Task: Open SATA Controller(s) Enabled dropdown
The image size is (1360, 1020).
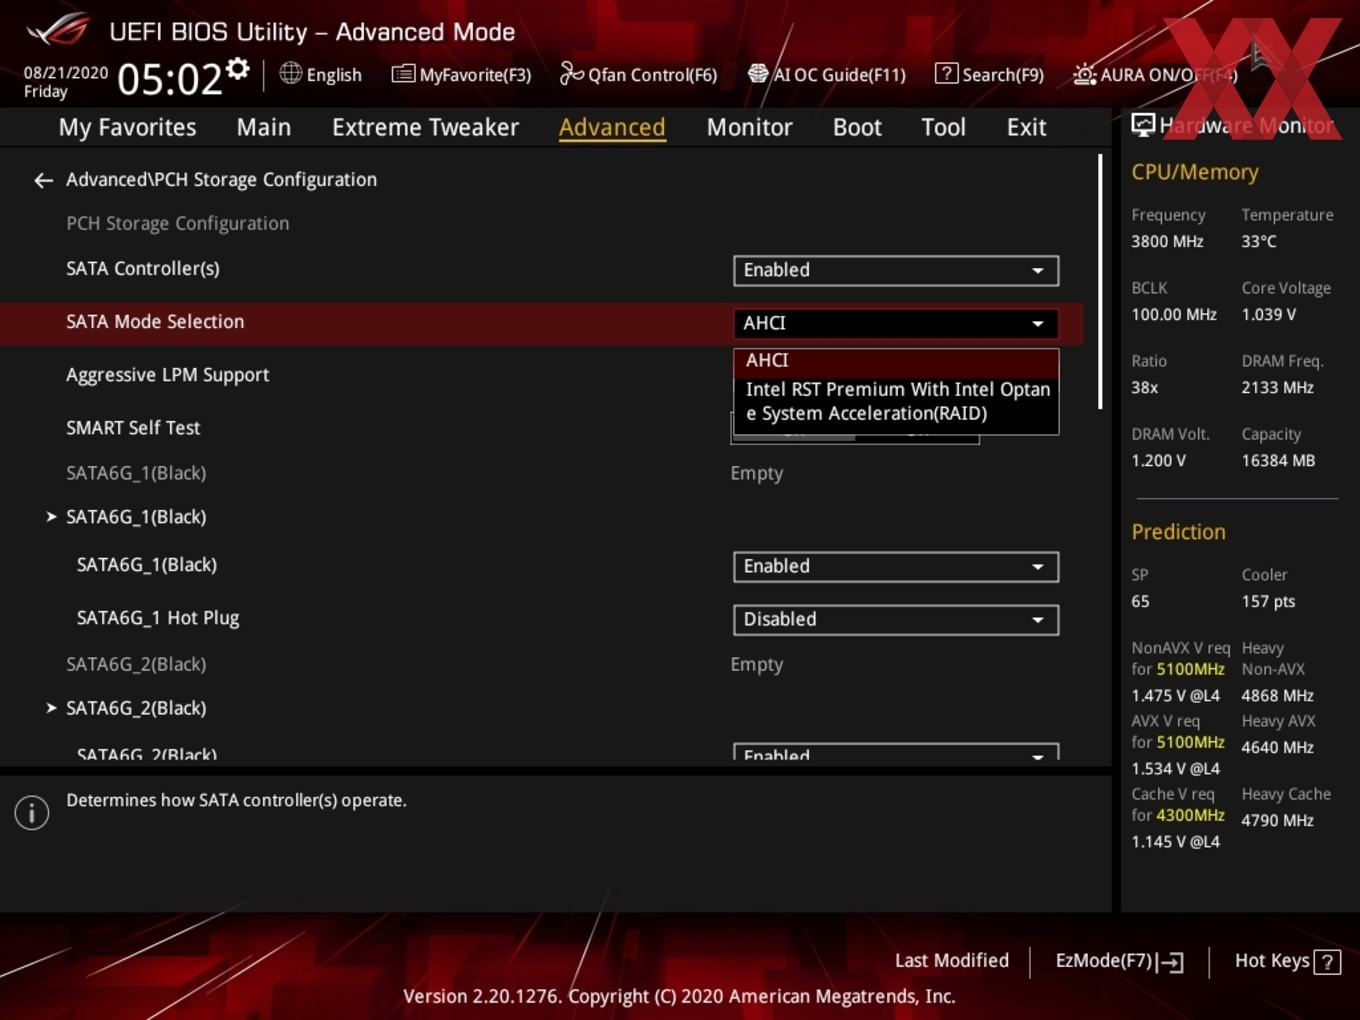Action: click(x=896, y=270)
